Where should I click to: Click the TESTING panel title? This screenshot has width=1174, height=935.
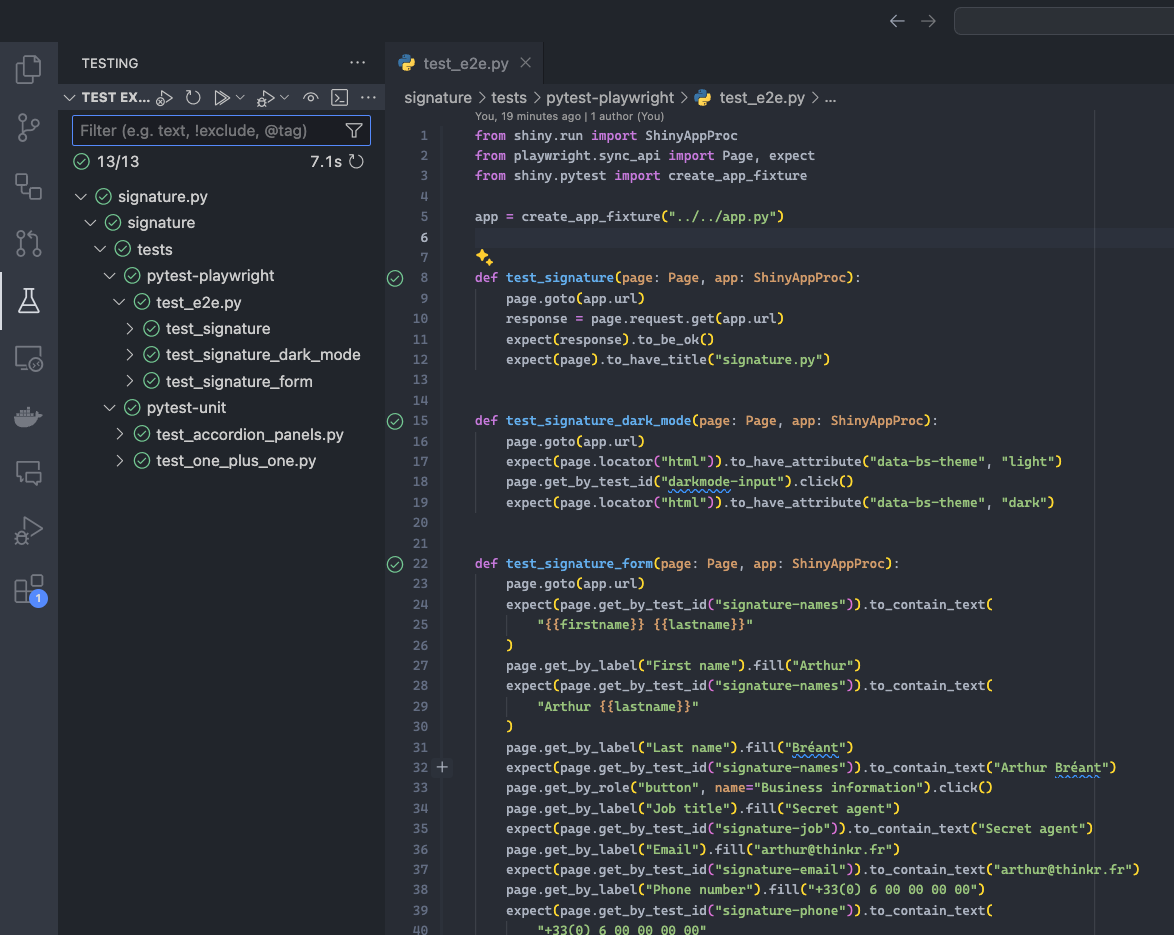tap(110, 63)
